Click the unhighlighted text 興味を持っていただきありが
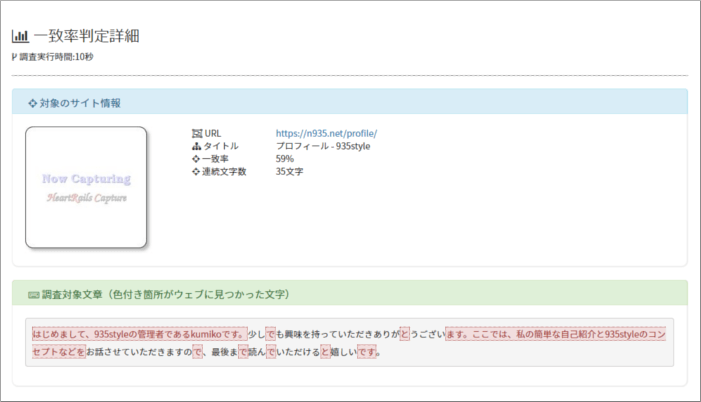 pos(342,334)
